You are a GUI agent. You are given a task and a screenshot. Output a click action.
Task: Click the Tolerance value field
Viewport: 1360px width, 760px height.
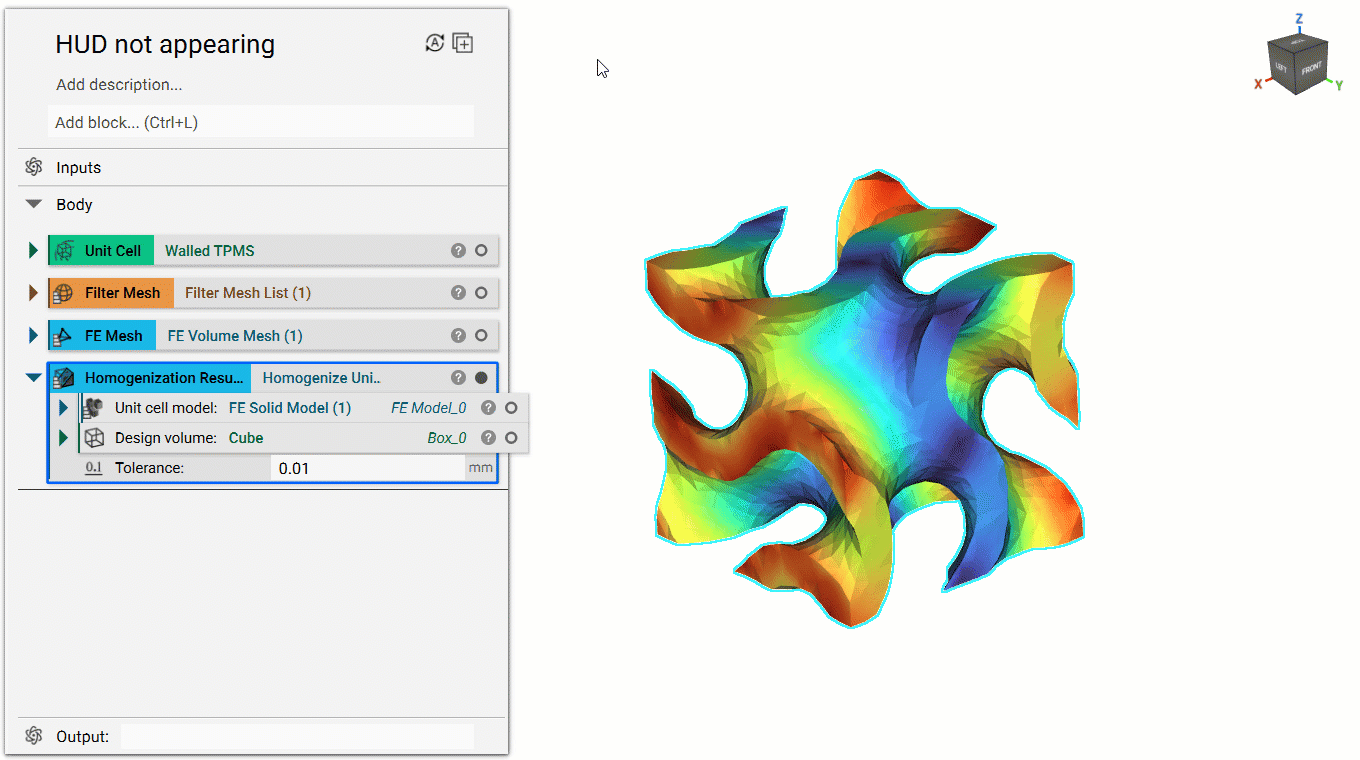367,468
